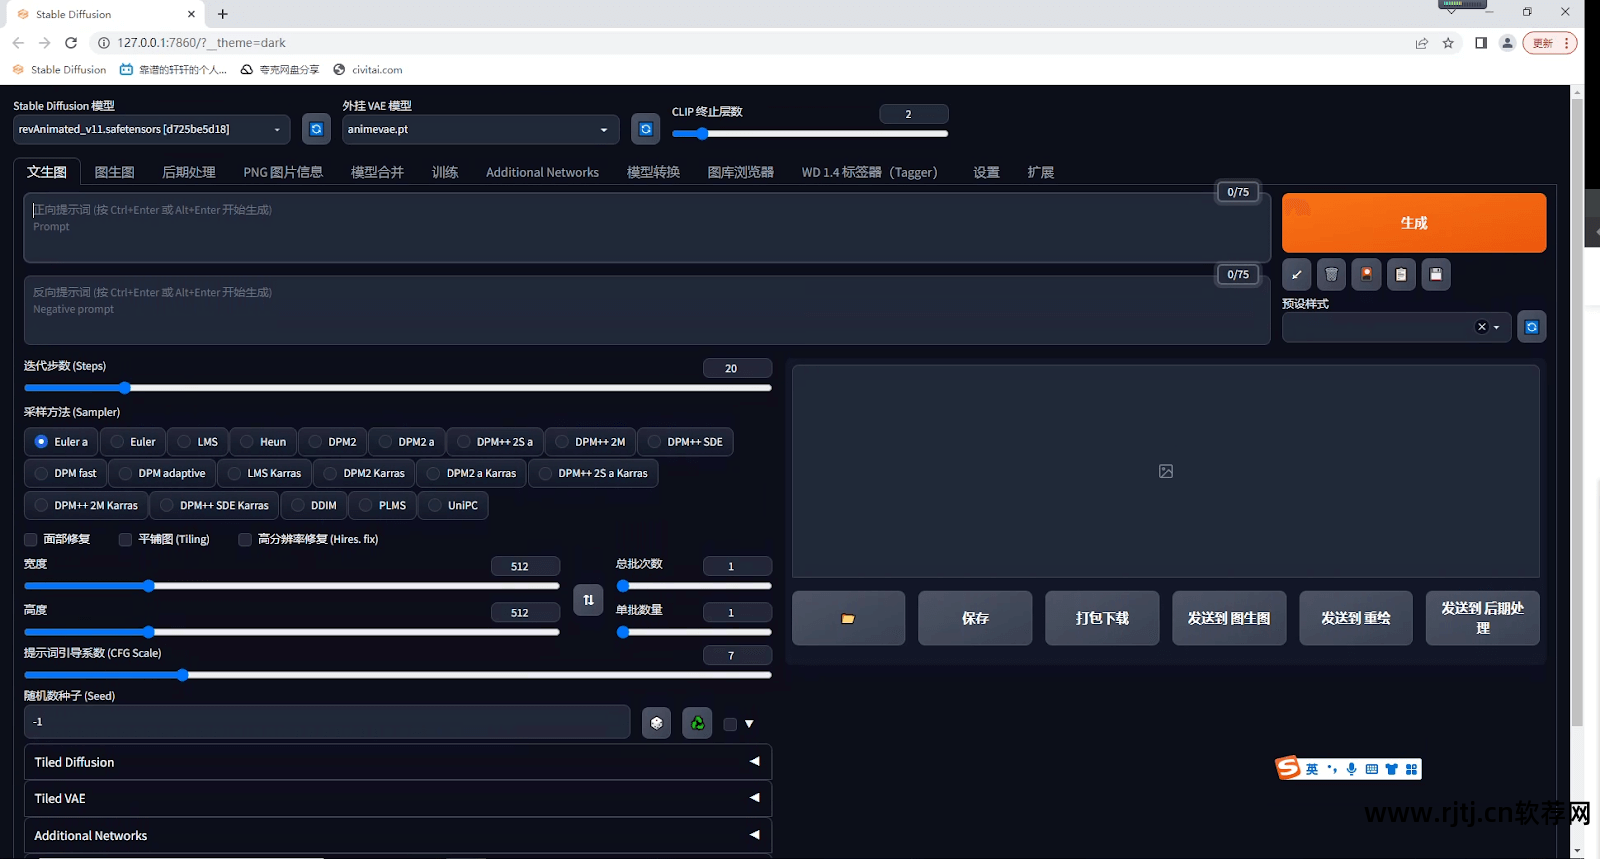Toggle browser side panel icon
This screenshot has height=859, width=1600.
tap(1481, 43)
